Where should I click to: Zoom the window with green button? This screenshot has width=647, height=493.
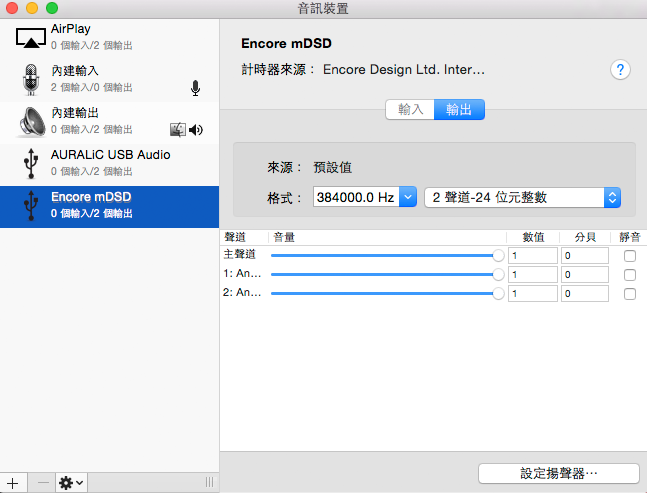(x=52, y=7)
